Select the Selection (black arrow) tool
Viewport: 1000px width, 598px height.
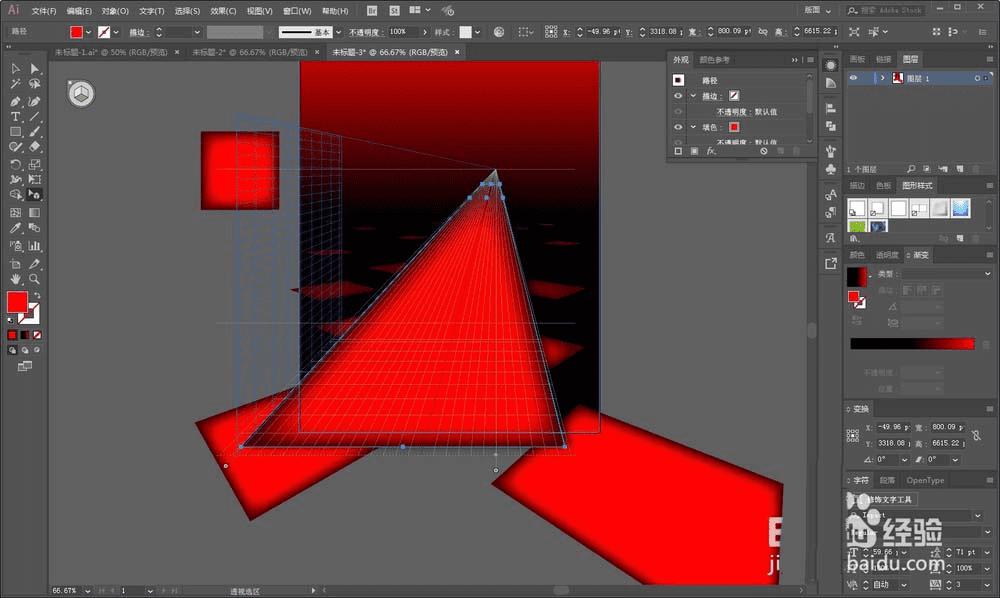[16, 68]
